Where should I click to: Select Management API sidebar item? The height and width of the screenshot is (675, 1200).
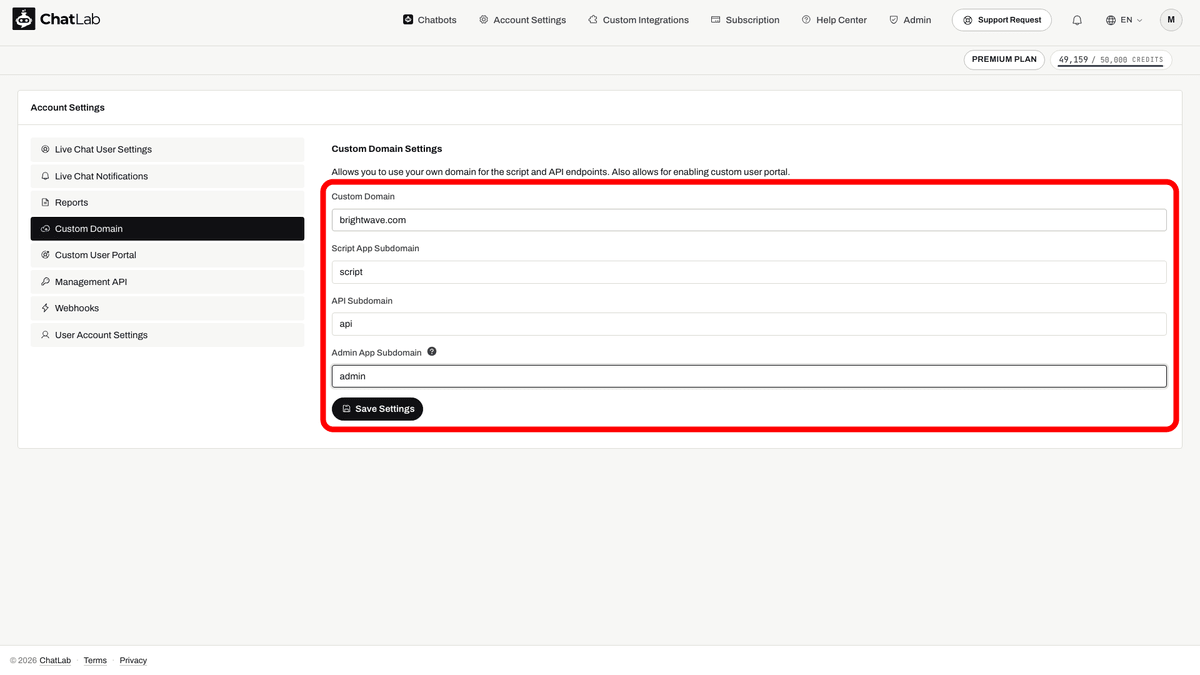167,282
